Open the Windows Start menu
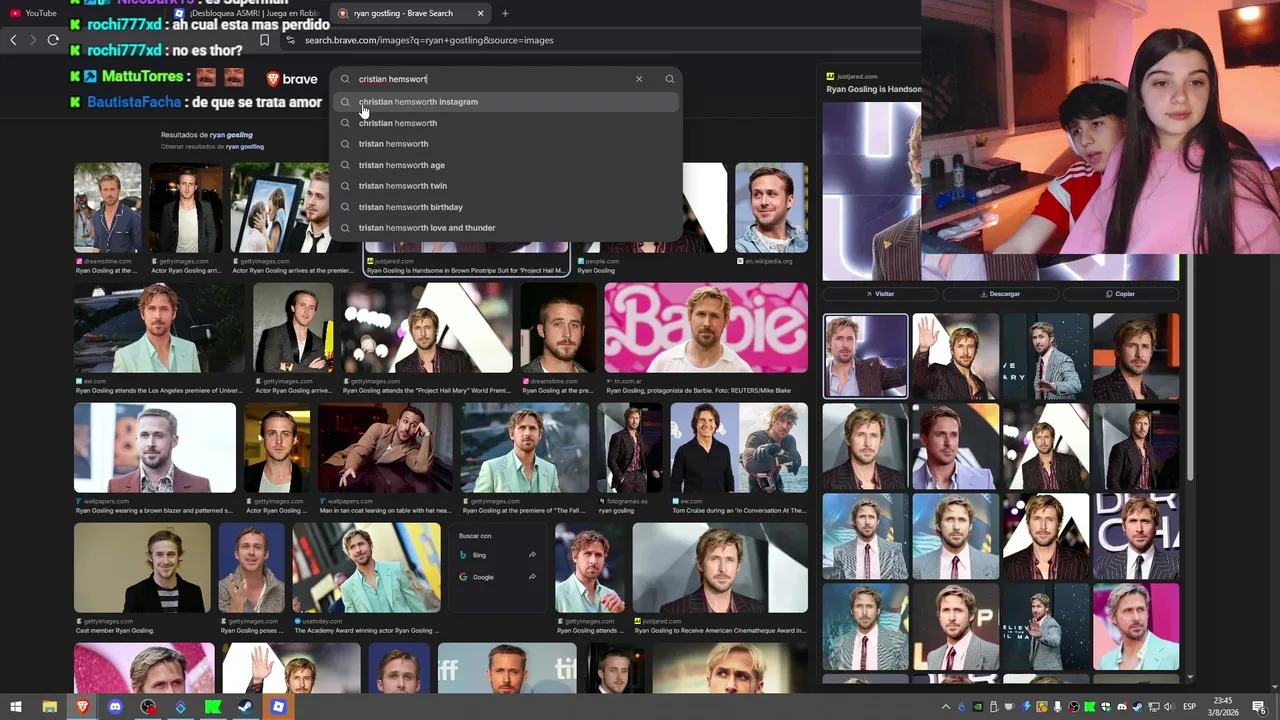Viewport: 1280px width, 720px height. (x=15, y=707)
